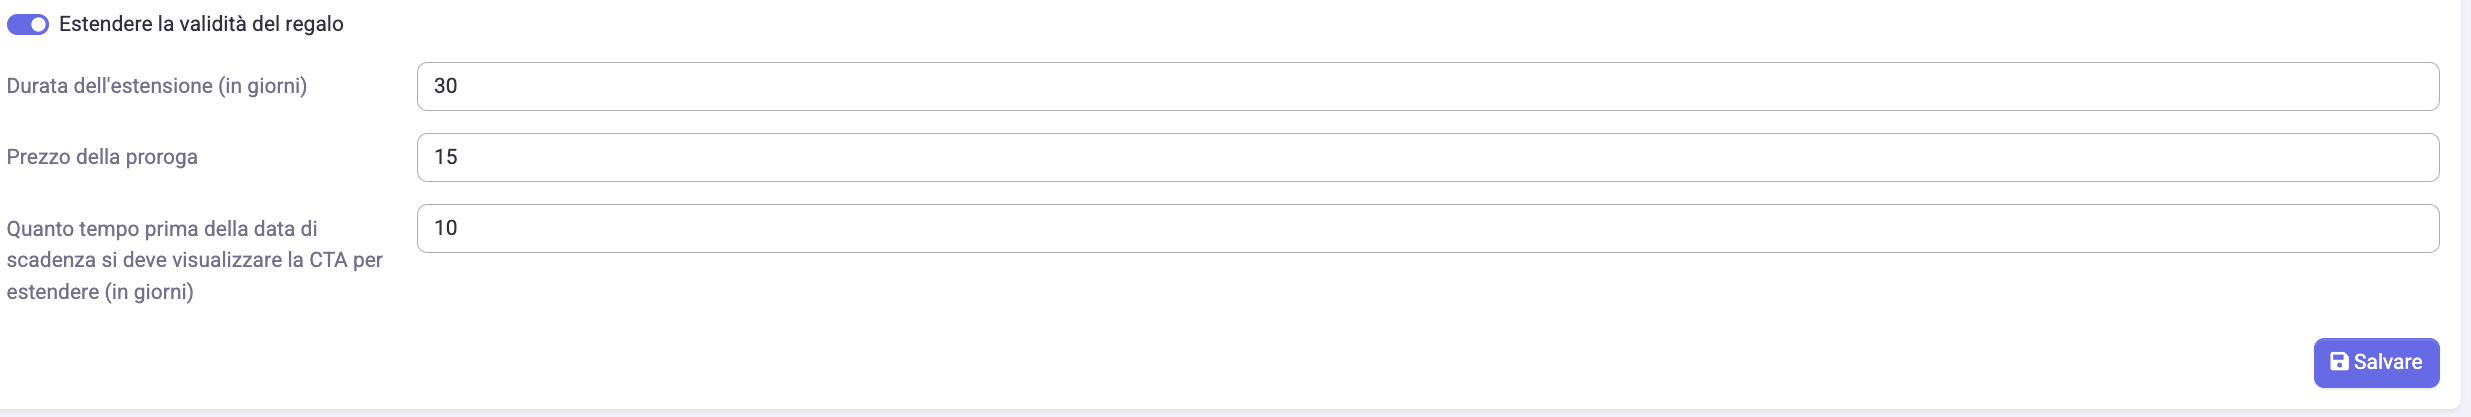This screenshot has width=2471, height=417.
Task: Click the Durata dell'estensione (in giorni) label
Action: 157,86
